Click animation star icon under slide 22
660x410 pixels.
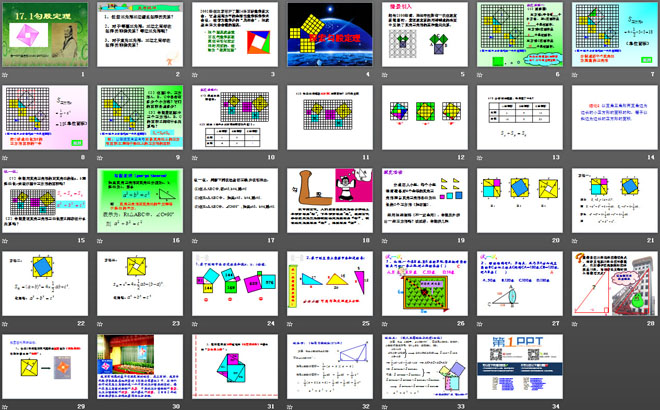[5, 324]
